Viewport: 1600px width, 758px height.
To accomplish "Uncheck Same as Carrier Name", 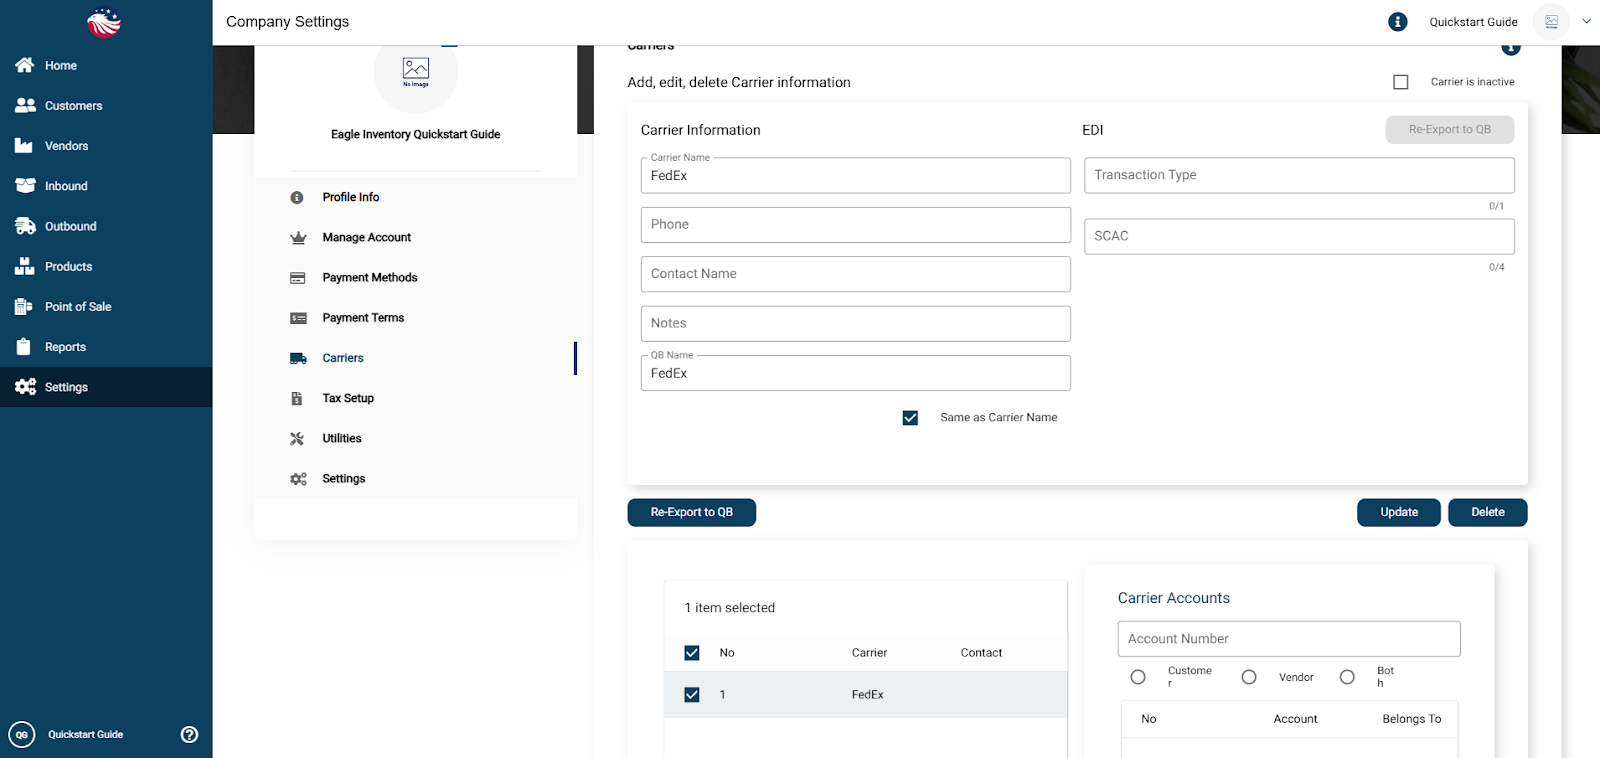I will point(910,418).
